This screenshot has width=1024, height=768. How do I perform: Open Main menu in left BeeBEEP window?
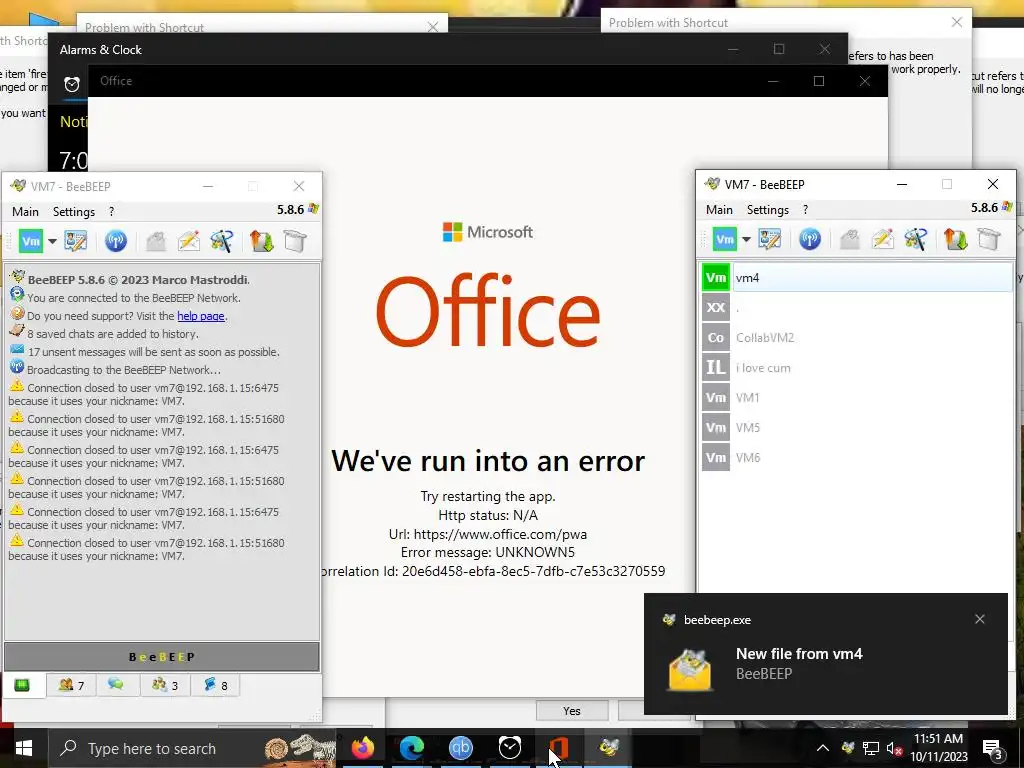point(25,212)
